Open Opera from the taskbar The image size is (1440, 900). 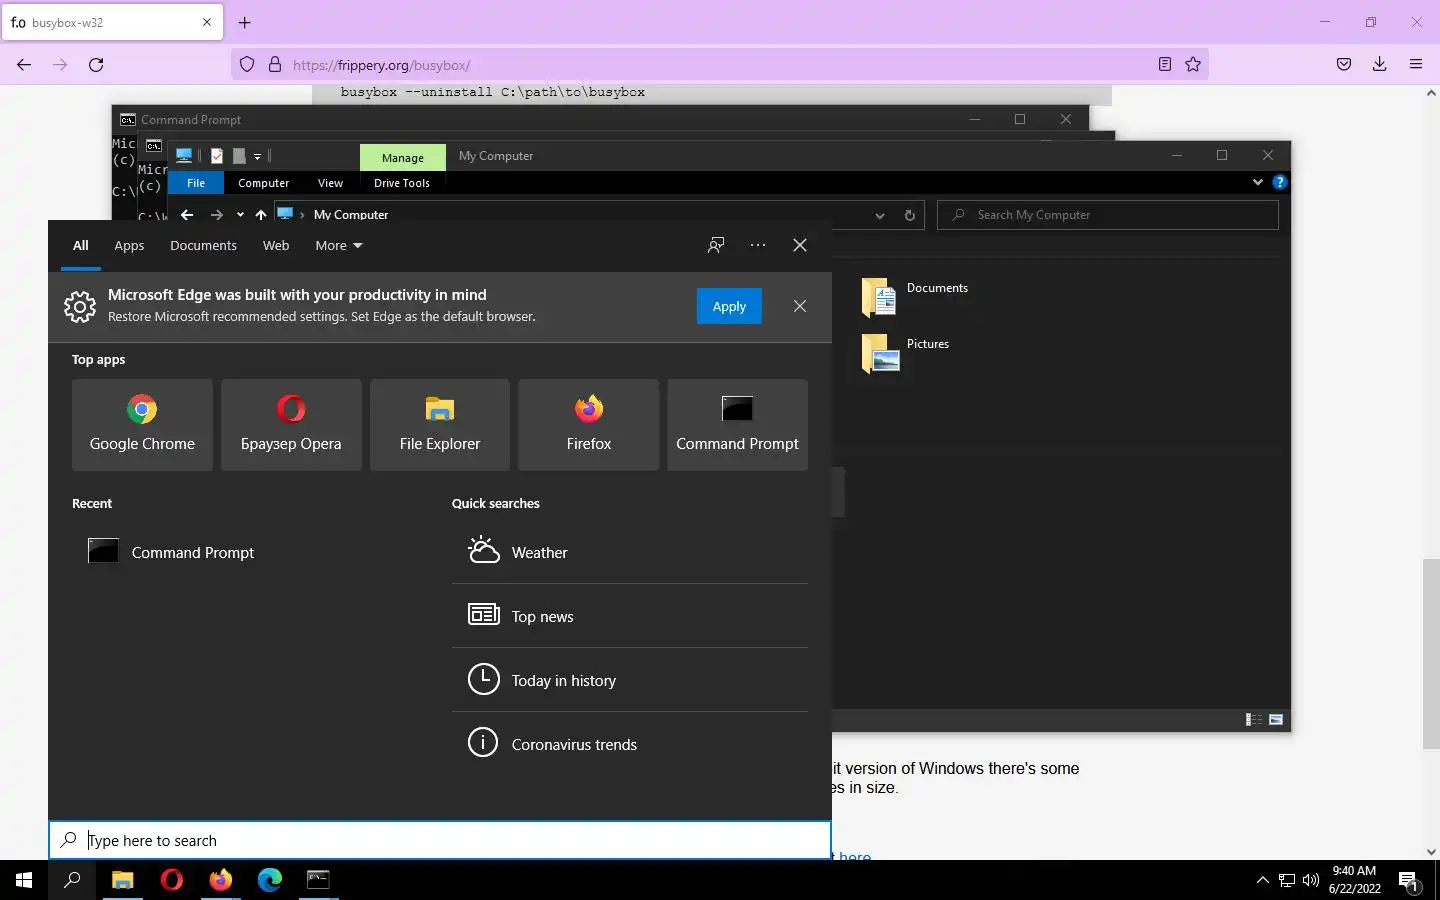(172, 880)
